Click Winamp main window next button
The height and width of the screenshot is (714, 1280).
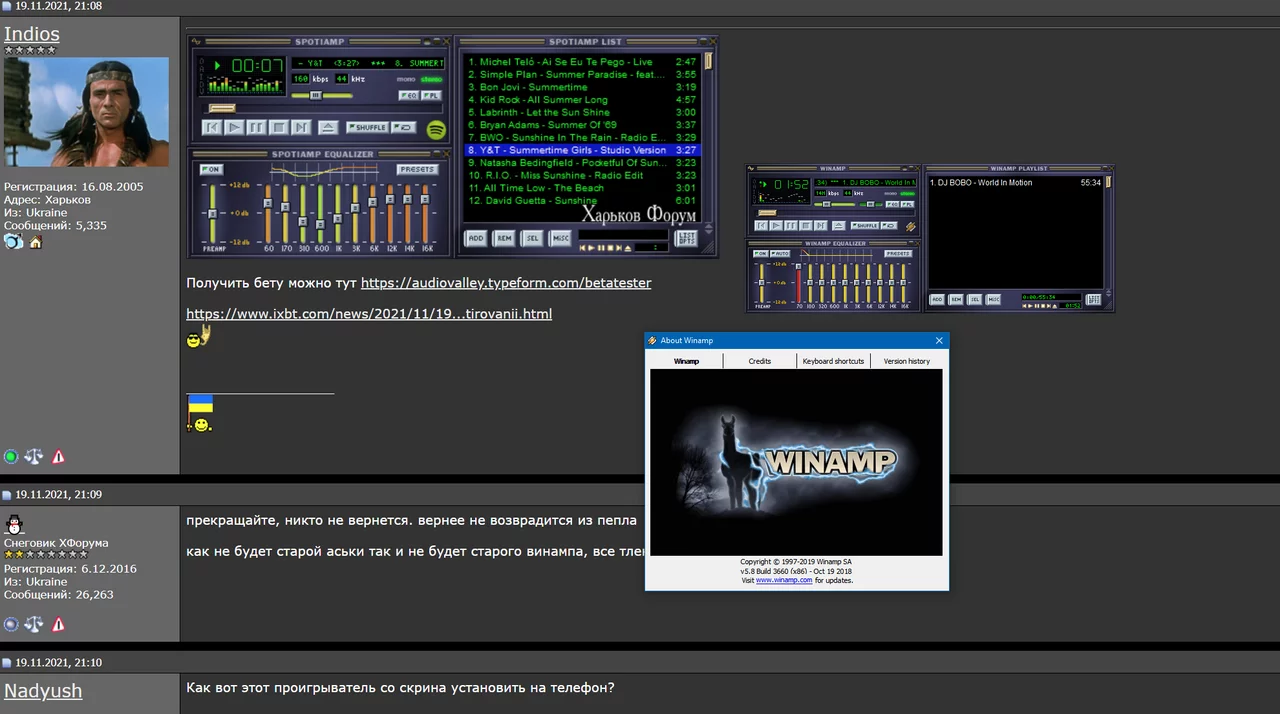tap(821, 225)
